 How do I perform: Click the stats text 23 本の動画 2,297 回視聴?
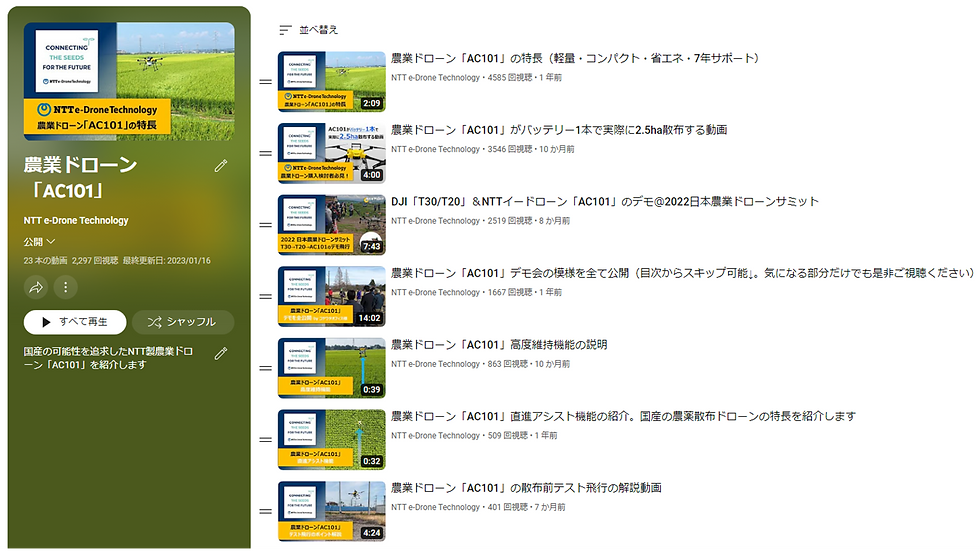pyautogui.click(x=71, y=261)
